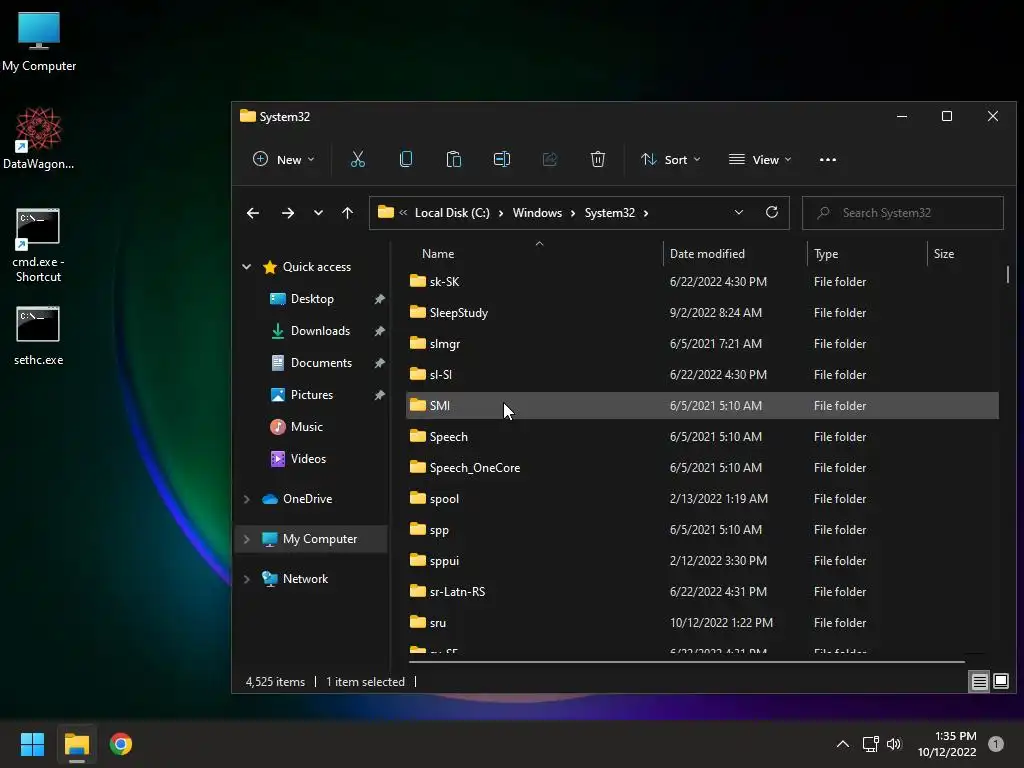Show hidden system tray icons
Viewport: 1024px width, 768px height.
tap(843, 744)
